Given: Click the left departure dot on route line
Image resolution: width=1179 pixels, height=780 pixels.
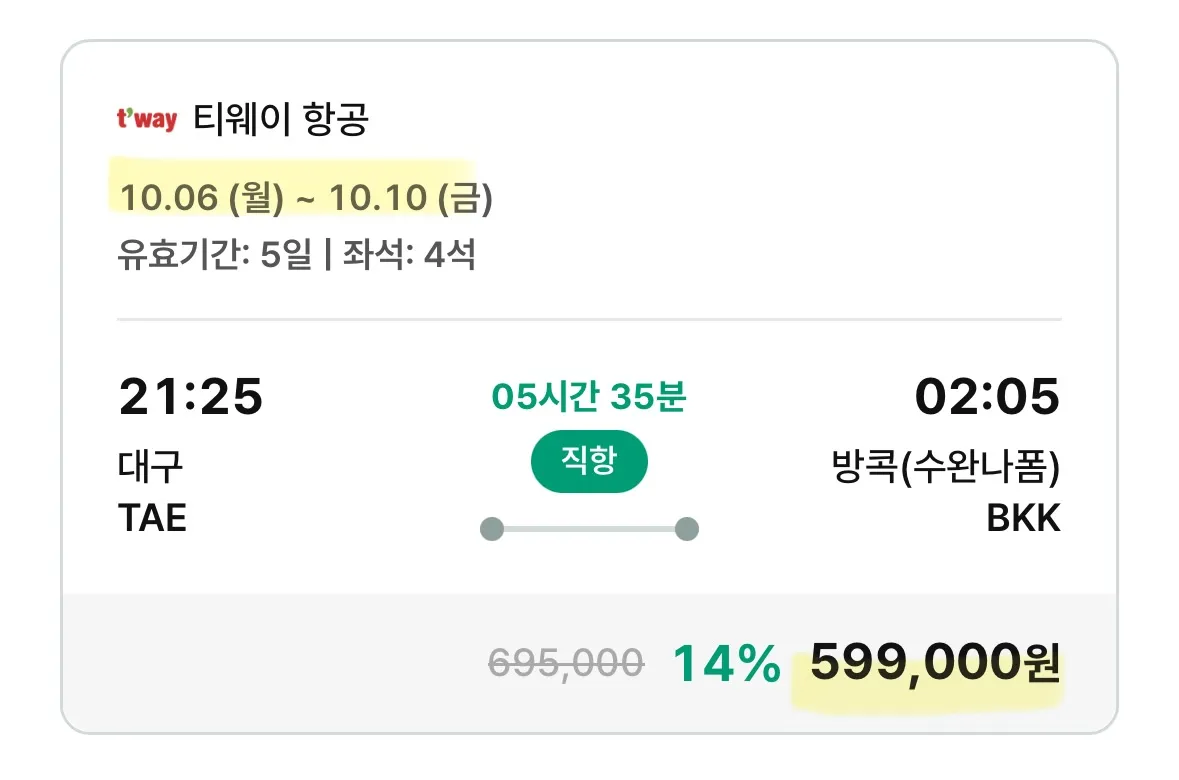Looking at the screenshot, I should coord(491,529).
